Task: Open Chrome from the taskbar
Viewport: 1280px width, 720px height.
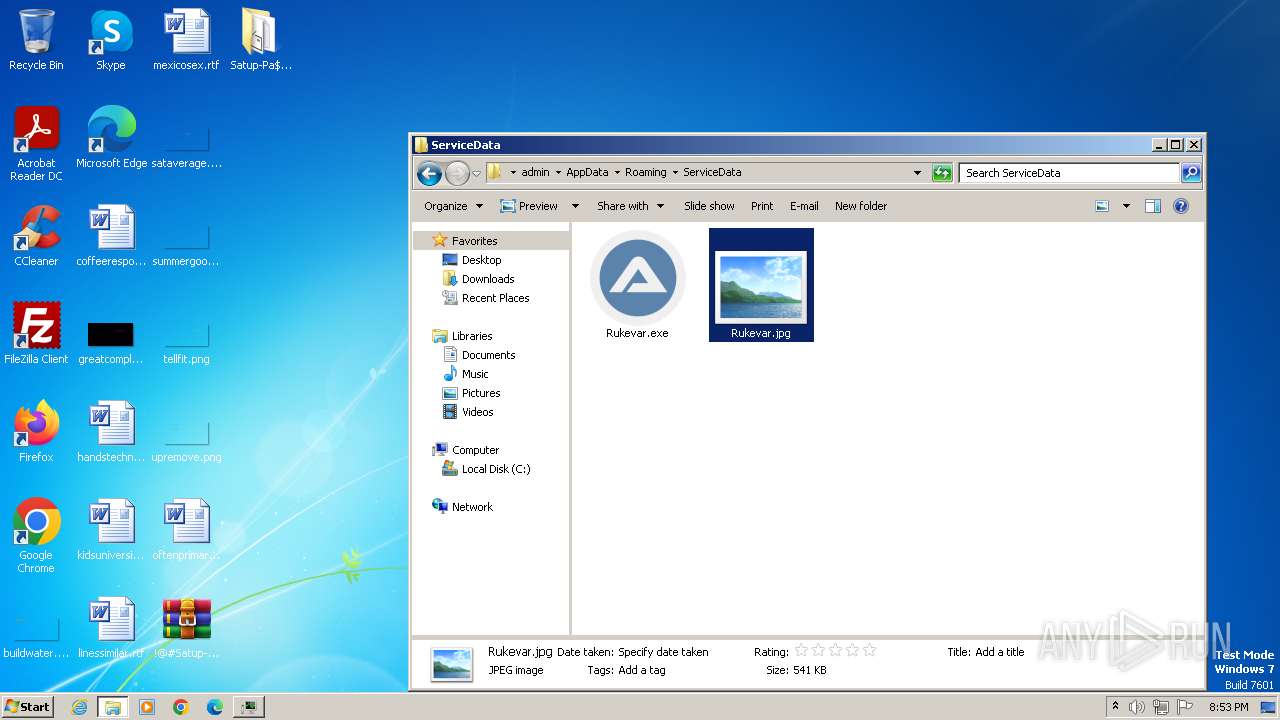Action: [x=181, y=707]
